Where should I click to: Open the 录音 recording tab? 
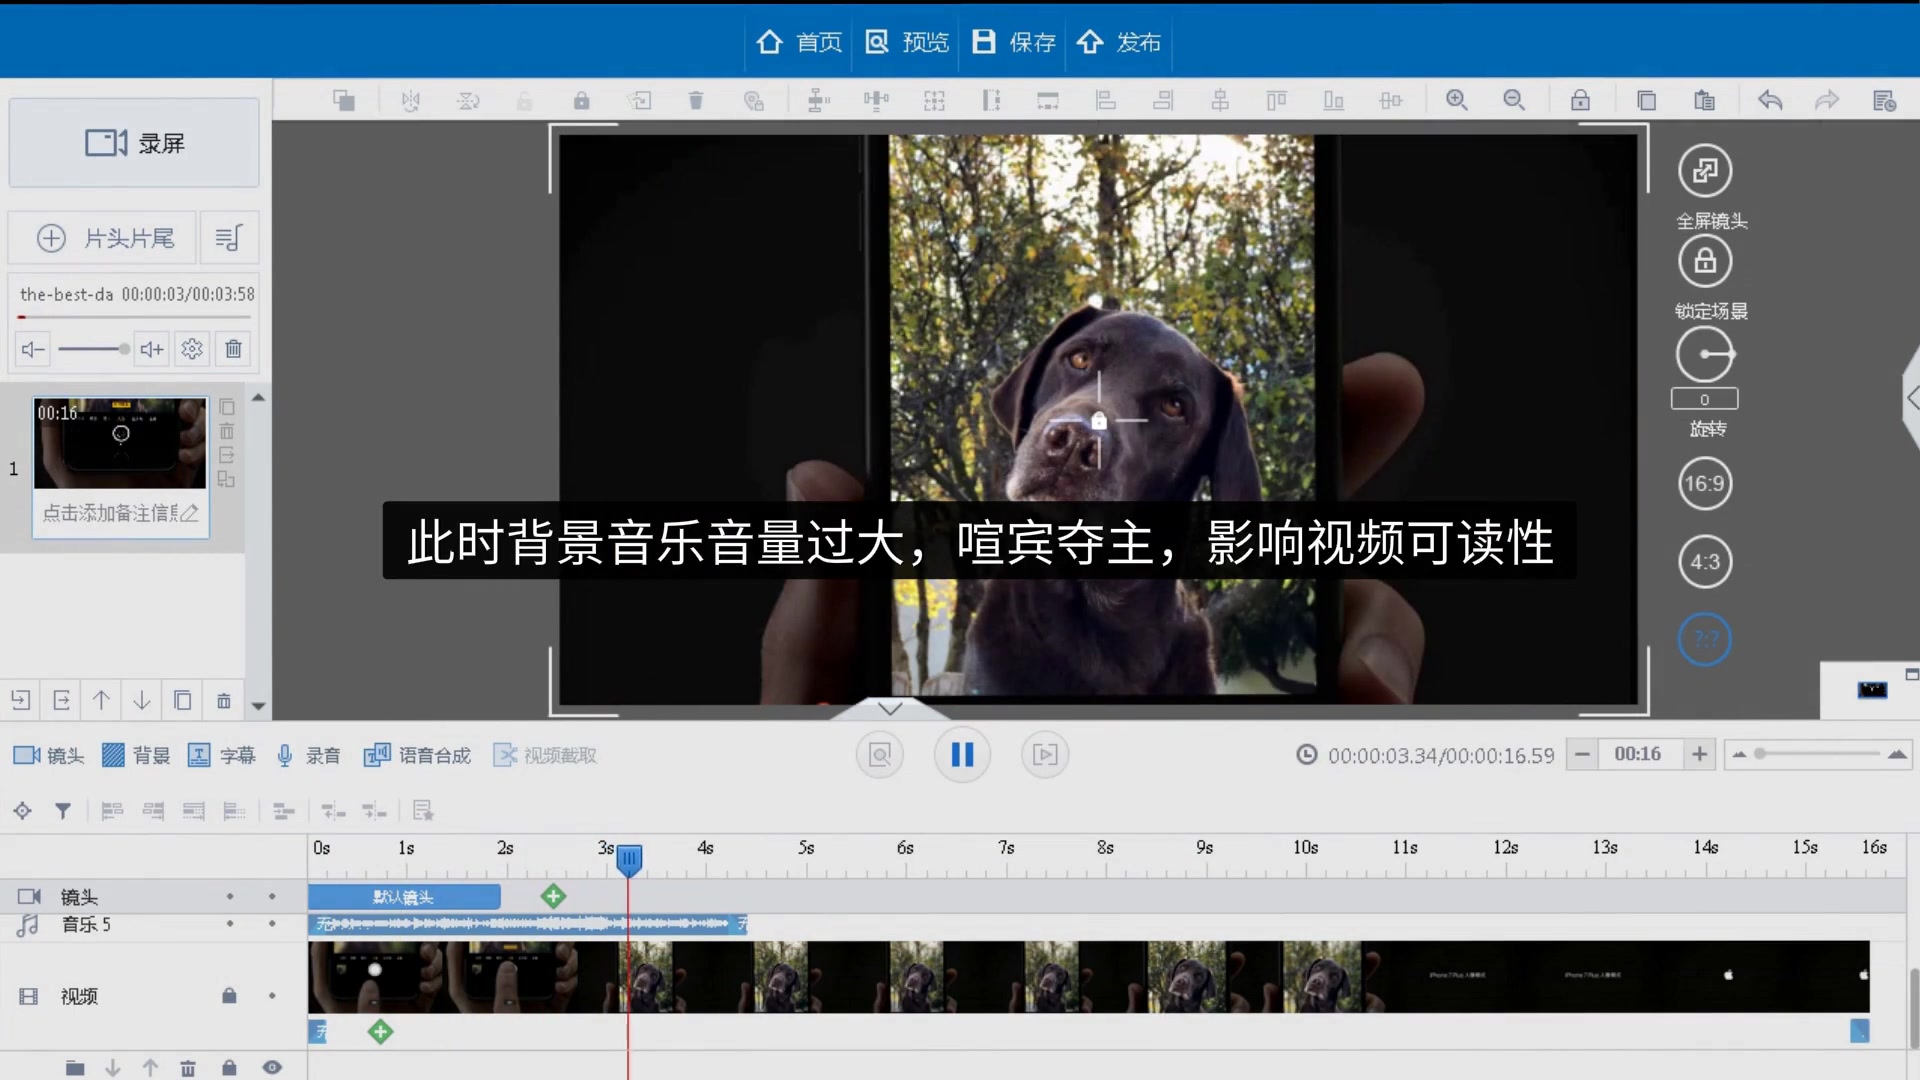pos(308,756)
